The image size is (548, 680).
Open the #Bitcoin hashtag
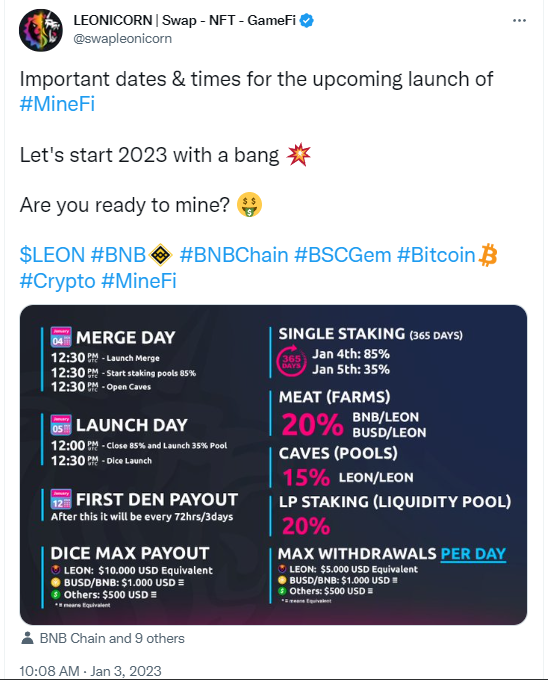point(436,255)
